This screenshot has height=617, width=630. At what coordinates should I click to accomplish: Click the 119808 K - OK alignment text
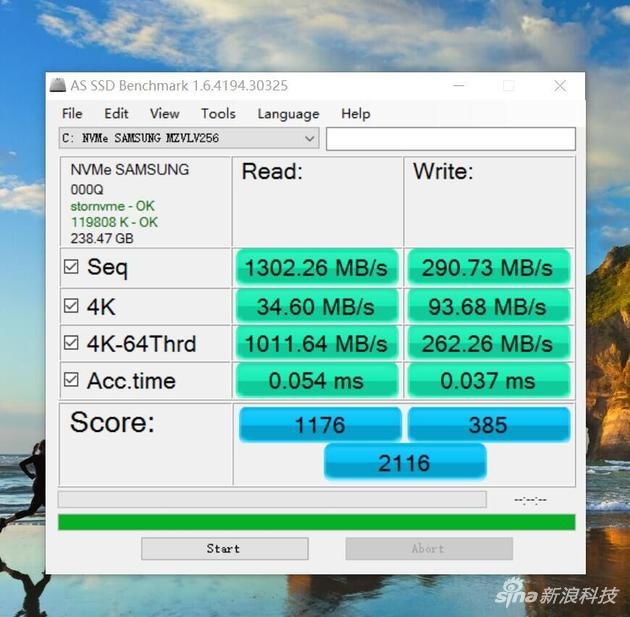[114, 222]
